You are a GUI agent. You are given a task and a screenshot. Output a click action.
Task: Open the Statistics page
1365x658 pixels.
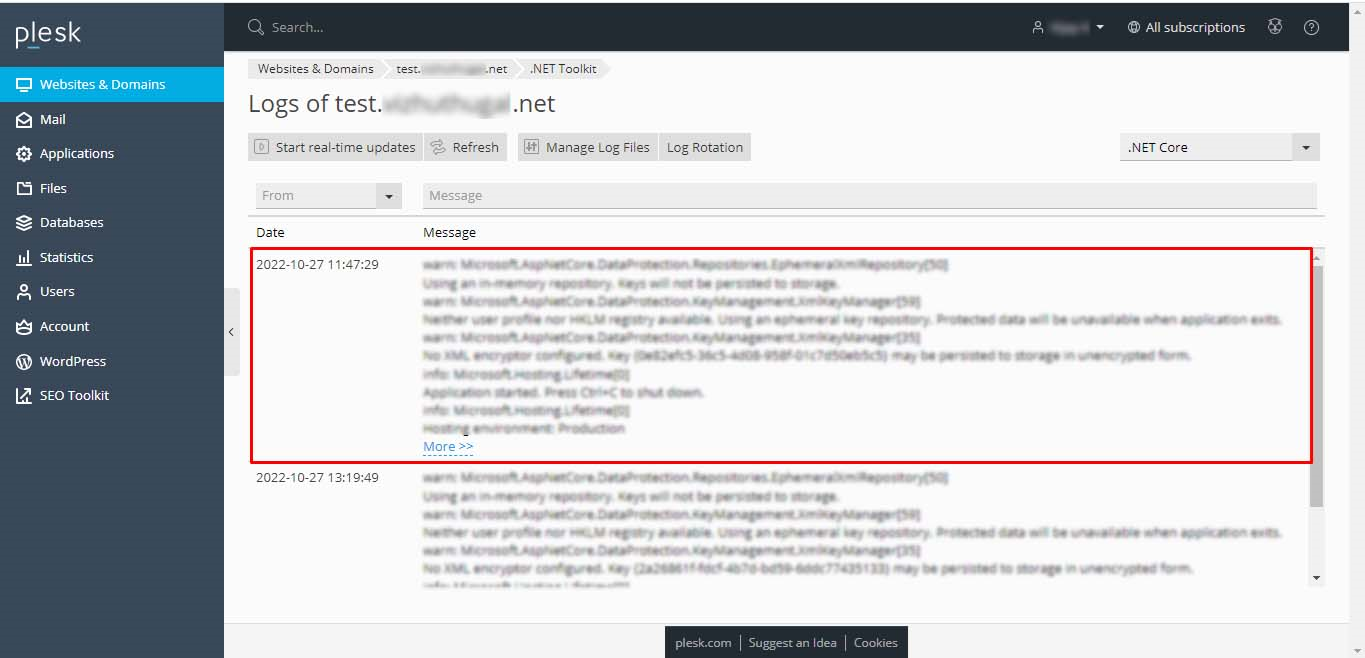click(x=112, y=257)
